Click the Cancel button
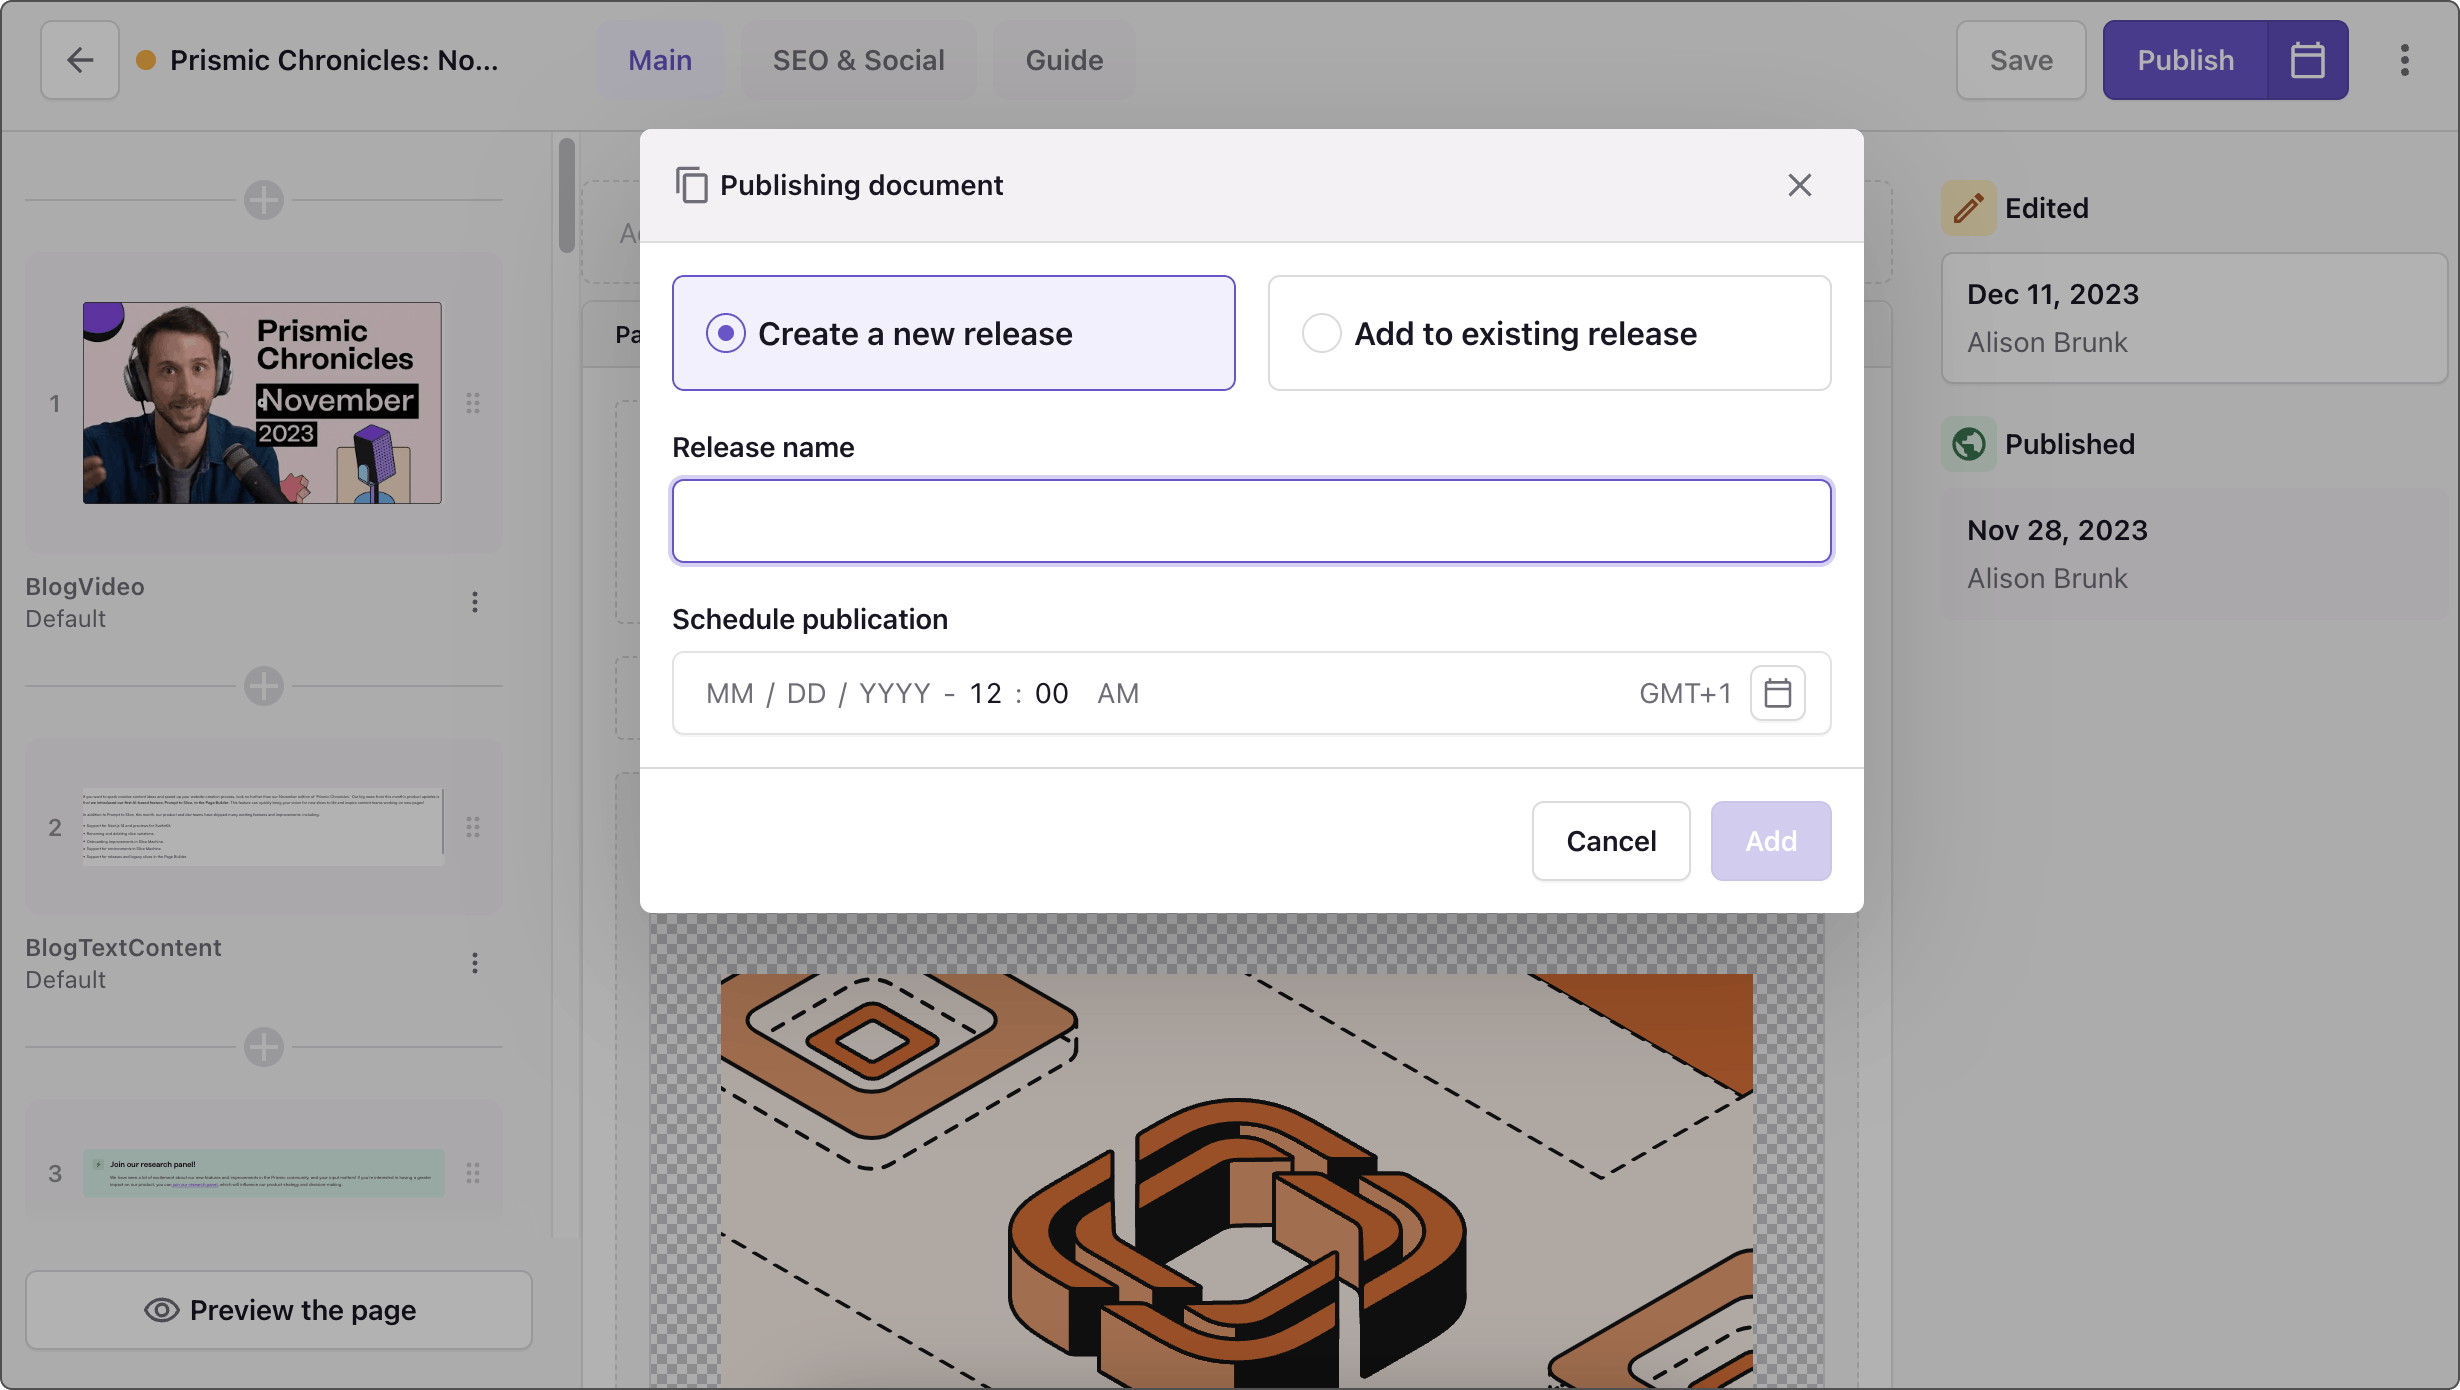 (x=1611, y=841)
